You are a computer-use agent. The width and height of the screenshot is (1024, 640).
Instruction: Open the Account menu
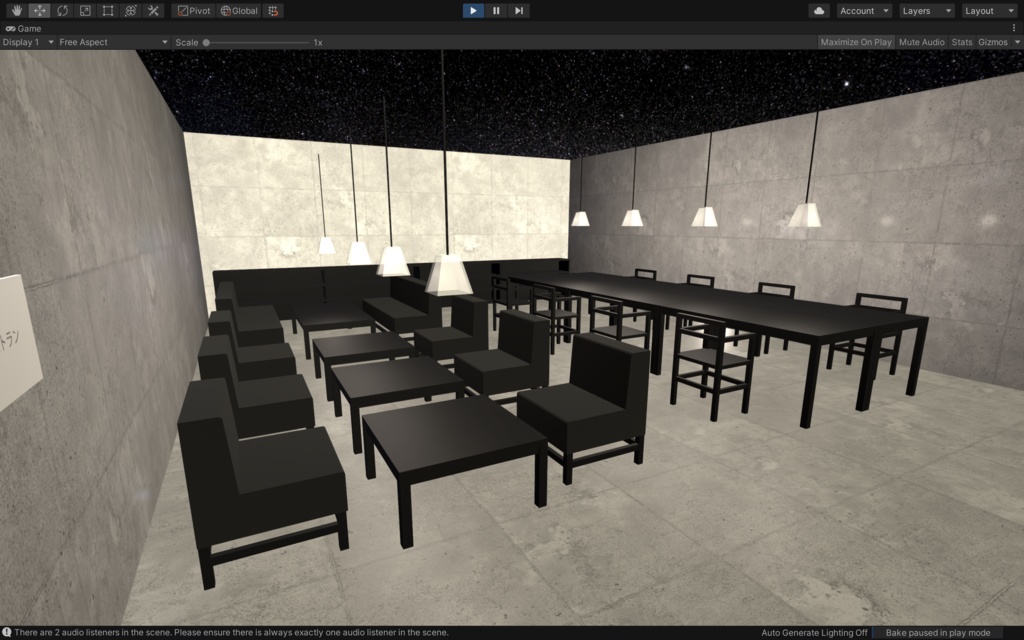pos(864,10)
